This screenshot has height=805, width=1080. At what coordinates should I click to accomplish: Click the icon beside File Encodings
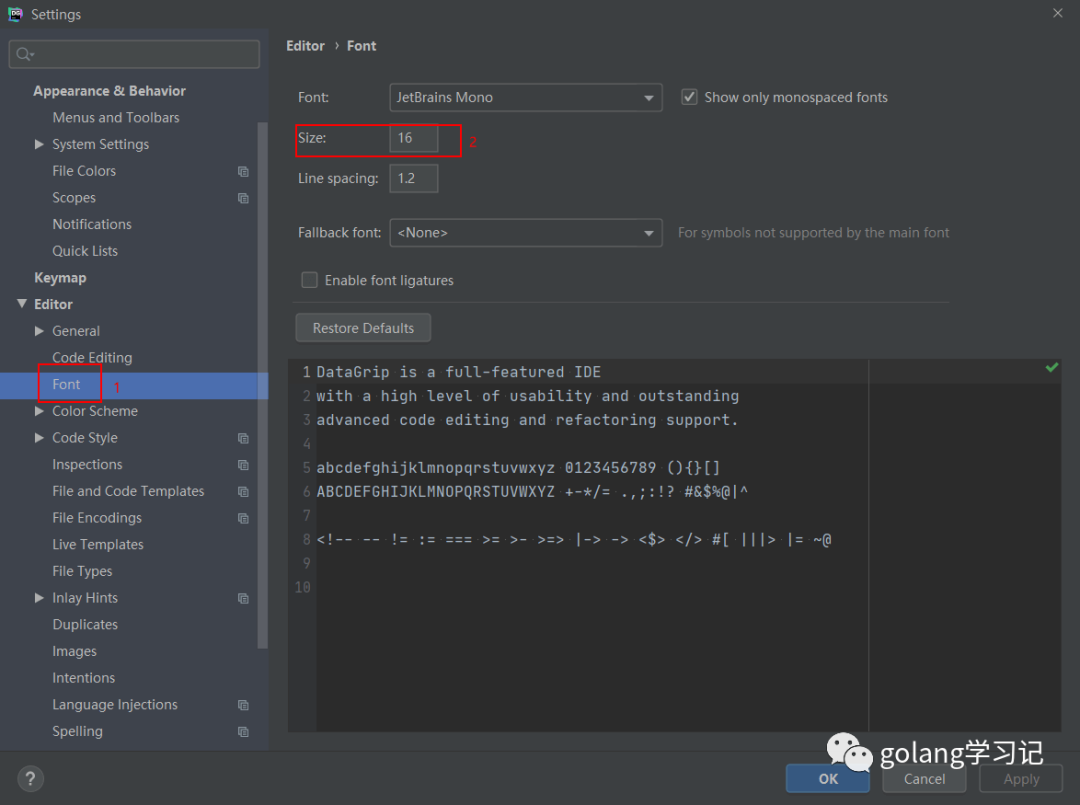(243, 518)
